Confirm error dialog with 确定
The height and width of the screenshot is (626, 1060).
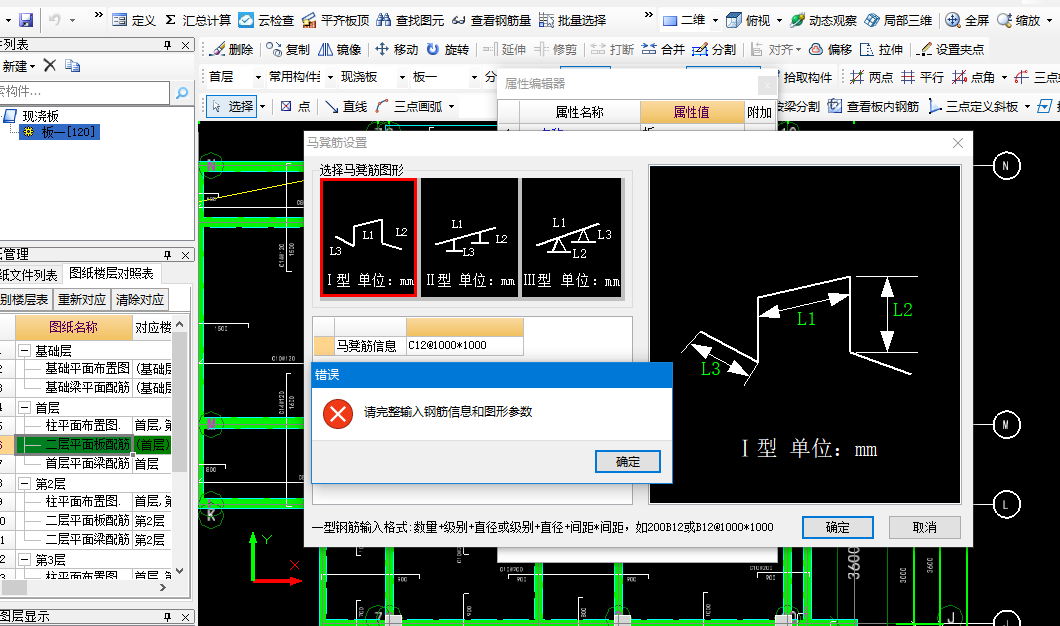pos(627,462)
